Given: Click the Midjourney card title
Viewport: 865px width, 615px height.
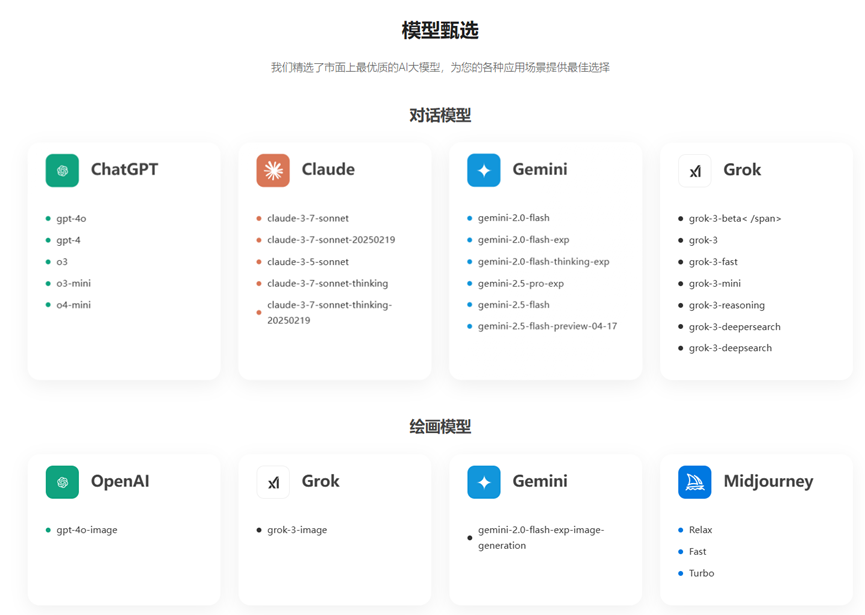Looking at the screenshot, I should [768, 482].
